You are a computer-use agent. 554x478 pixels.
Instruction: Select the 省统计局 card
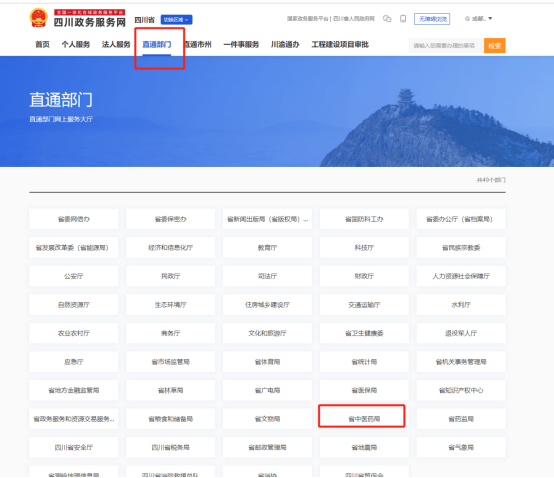364,362
